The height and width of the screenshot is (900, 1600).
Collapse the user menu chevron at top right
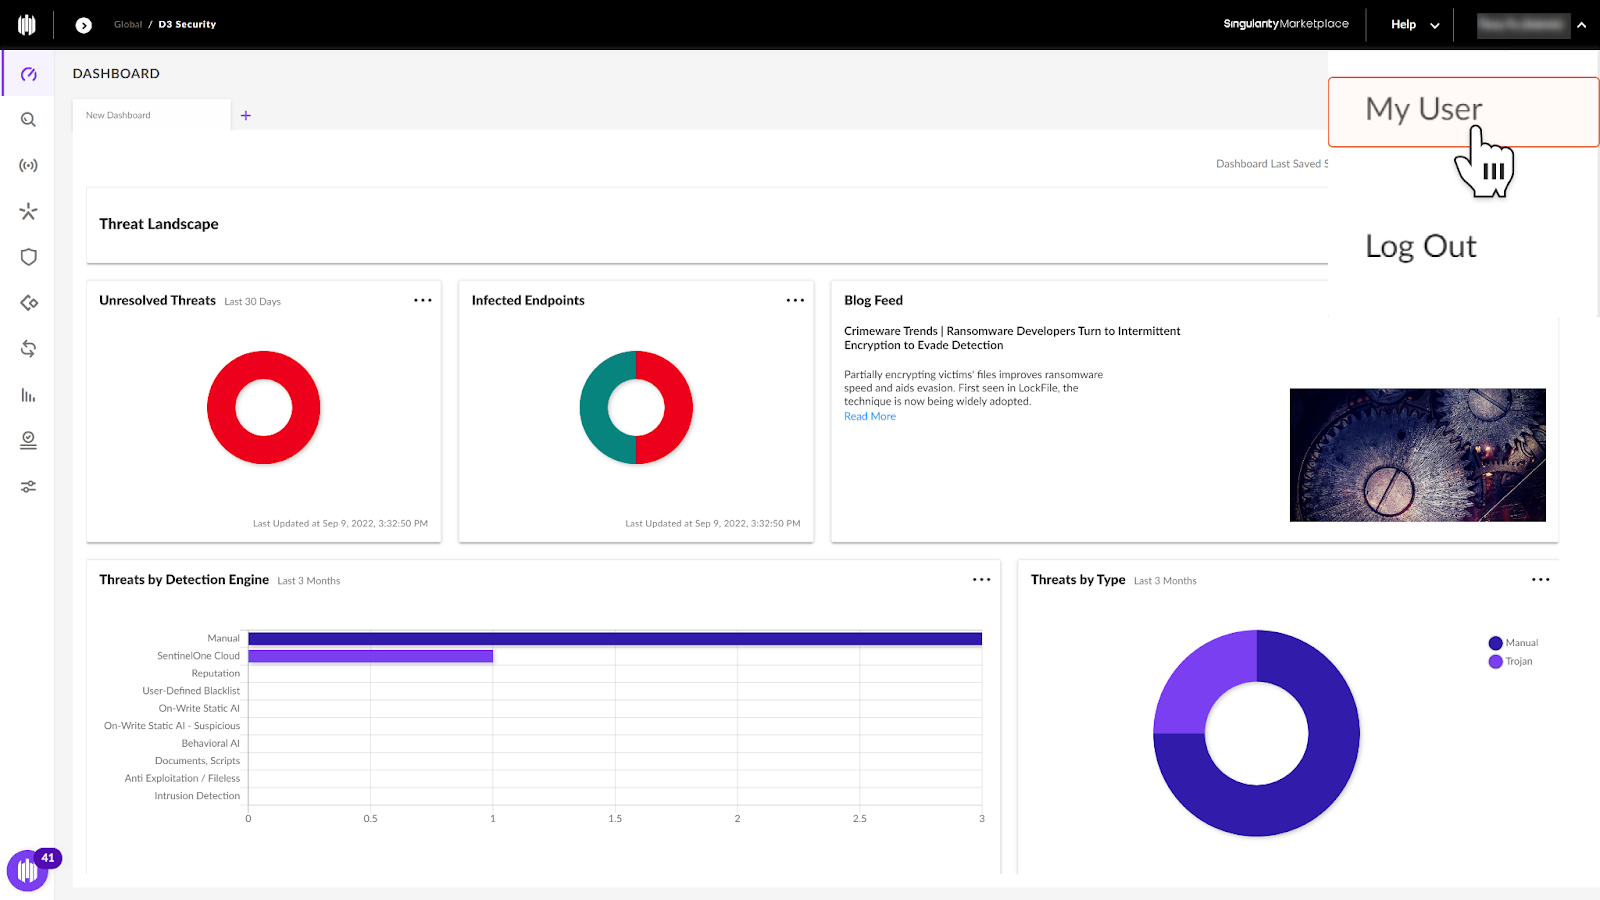pos(1581,25)
